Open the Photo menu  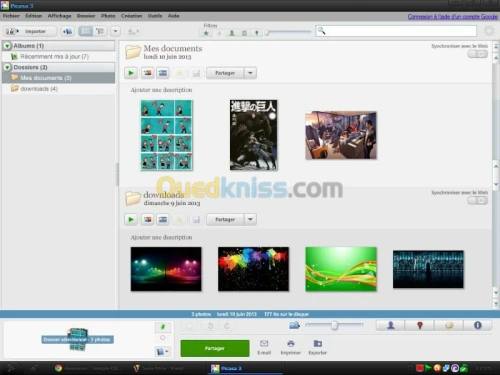point(108,16)
